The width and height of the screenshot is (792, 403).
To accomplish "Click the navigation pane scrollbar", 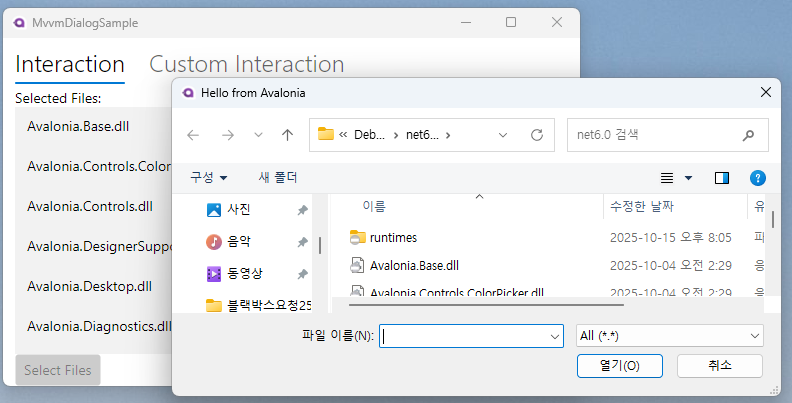I will coord(320,245).
